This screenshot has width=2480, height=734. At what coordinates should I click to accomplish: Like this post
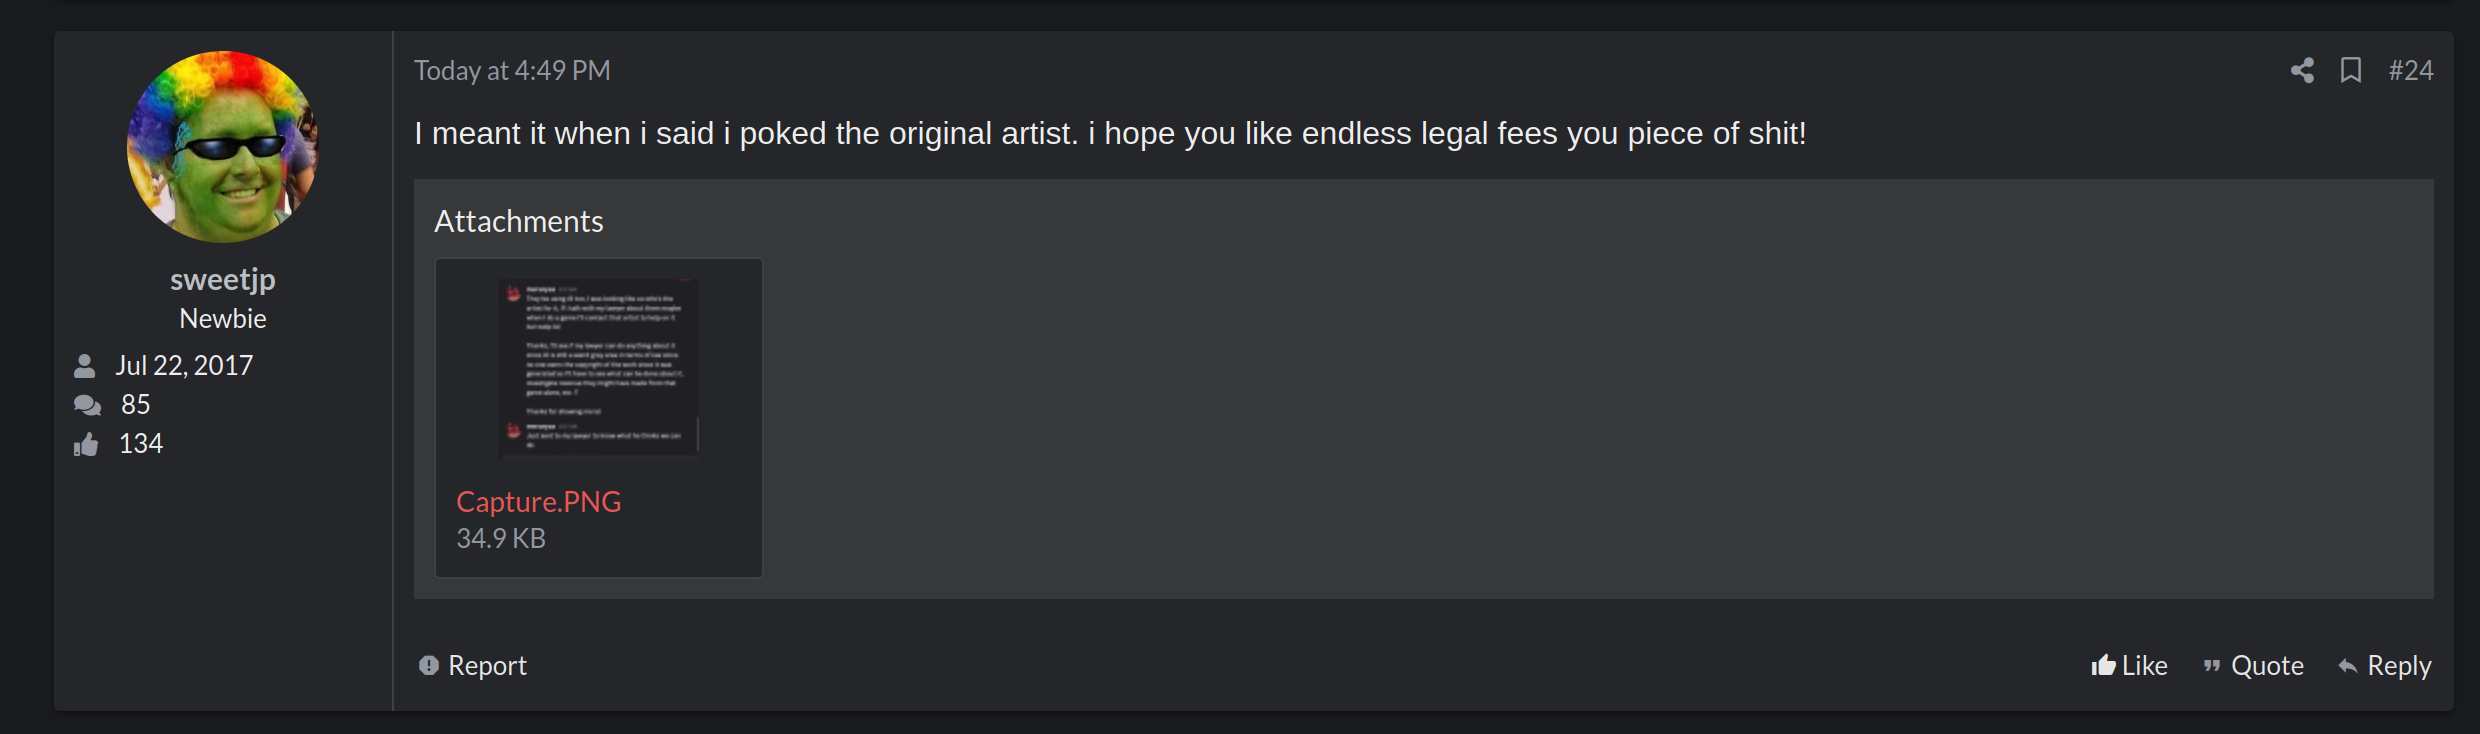[x=2144, y=665]
